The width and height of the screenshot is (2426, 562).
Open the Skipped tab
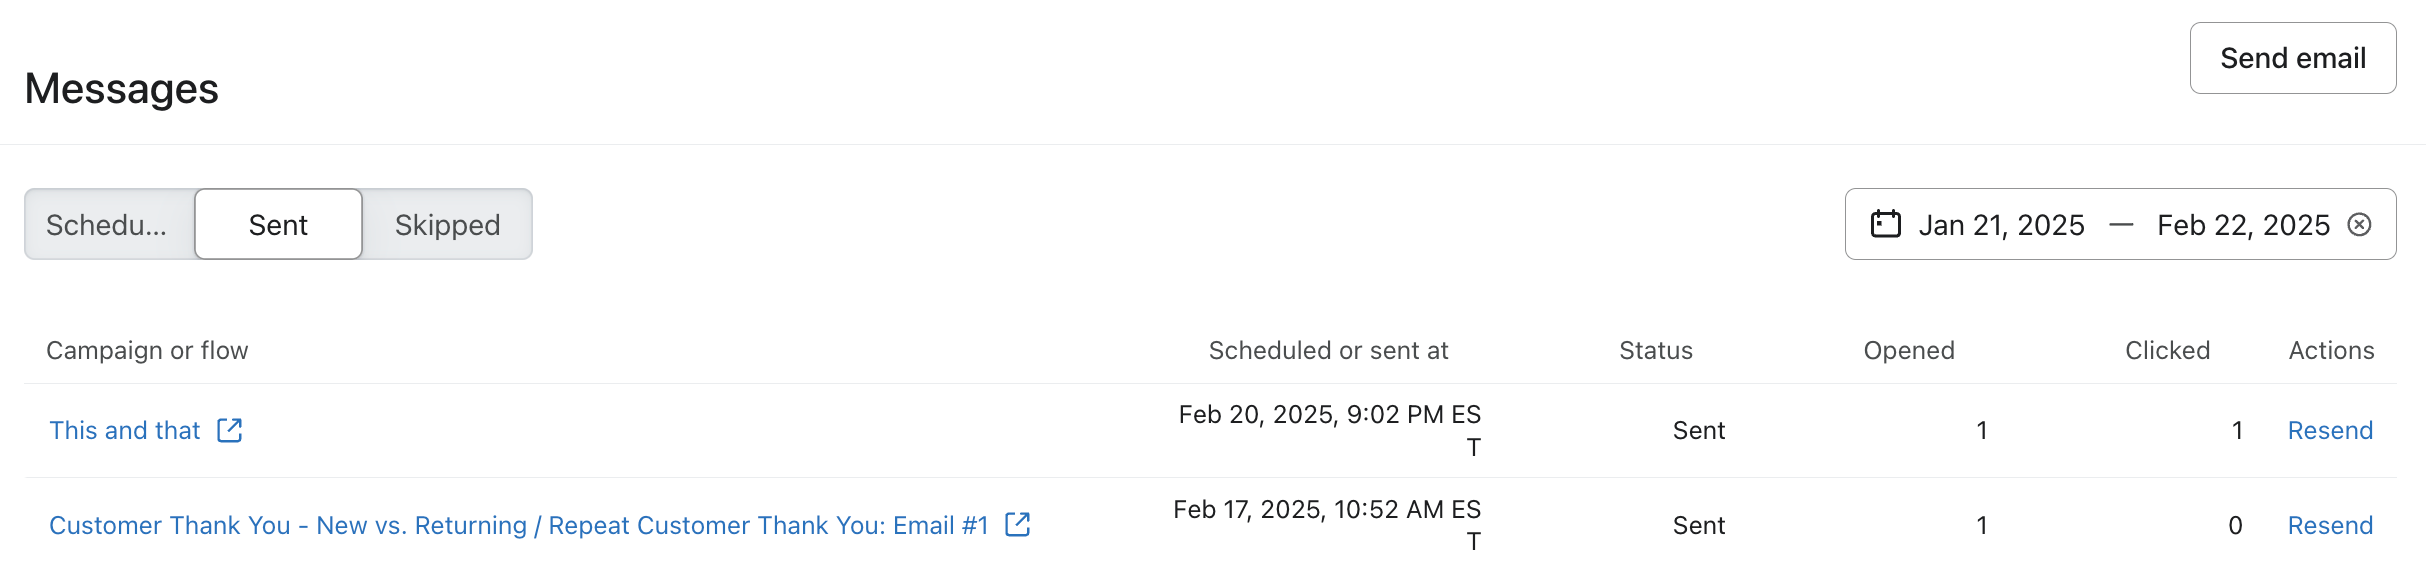(447, 225)
